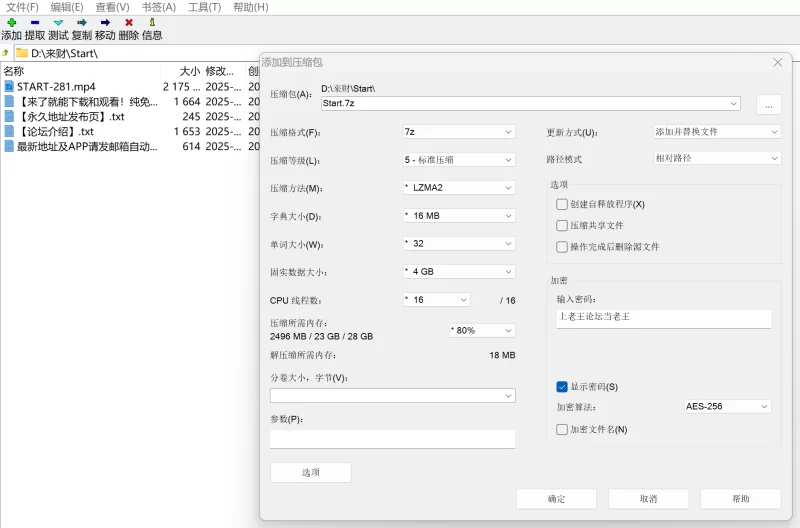Select the 【永久地址发布页】.txt file name
The image size is (800, 528).
71,116
